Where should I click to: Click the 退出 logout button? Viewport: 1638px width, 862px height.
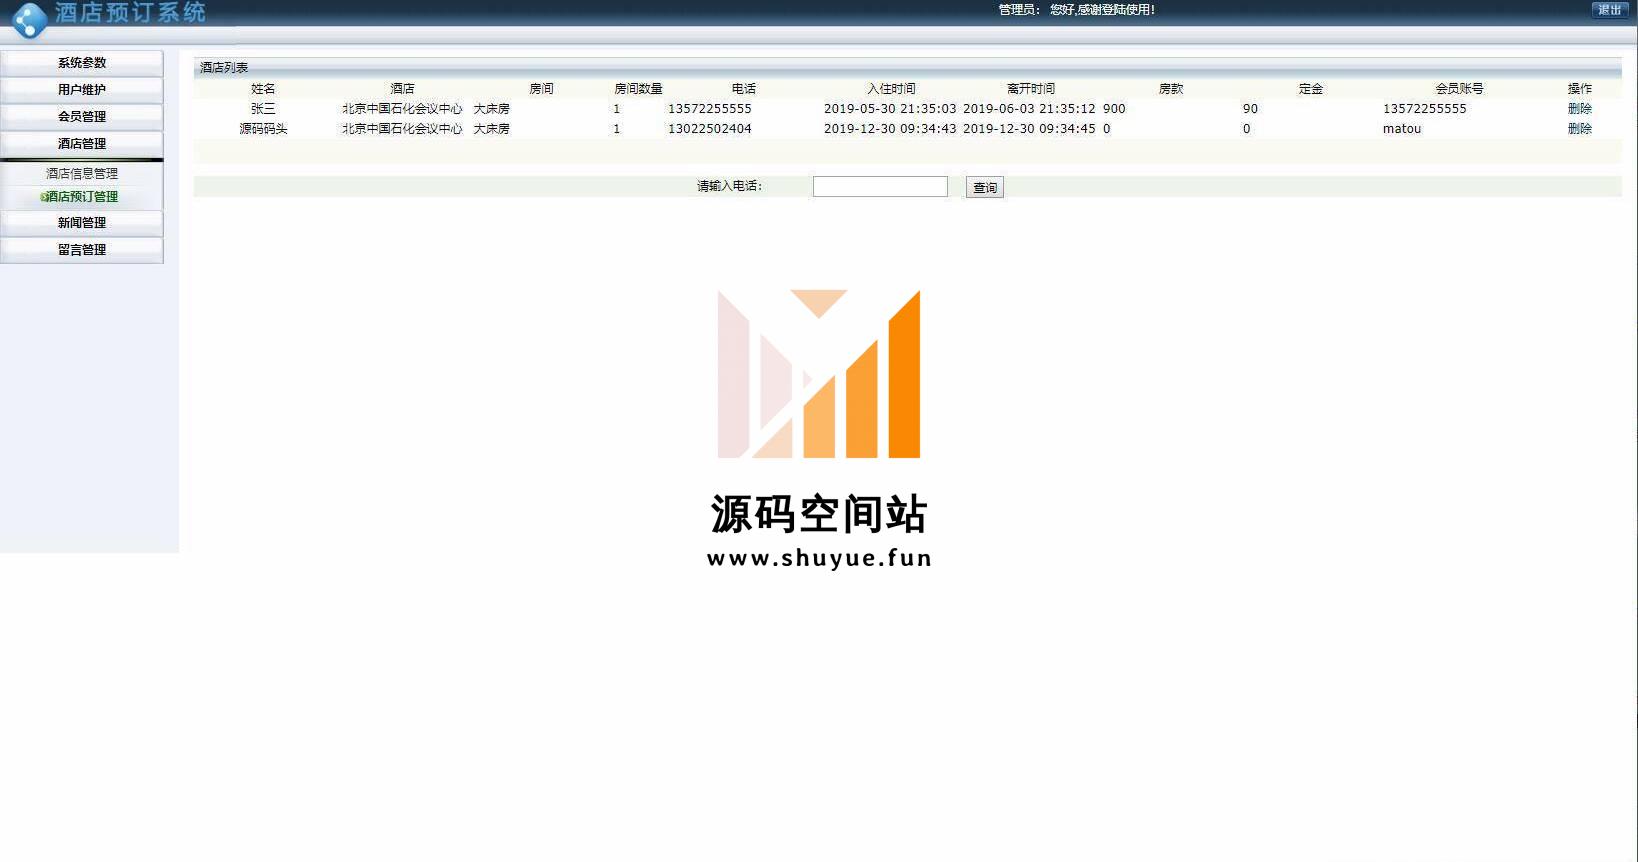click(1609, 10)
